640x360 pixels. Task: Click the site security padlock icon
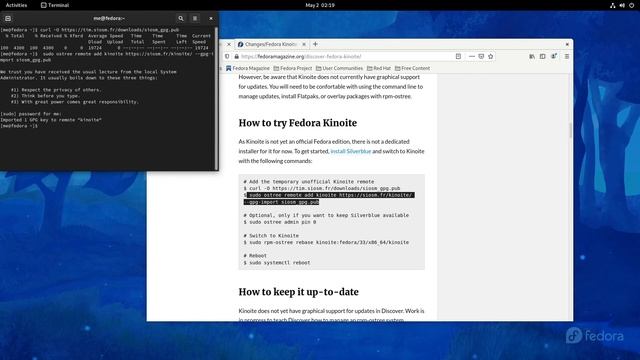[236, 56]
